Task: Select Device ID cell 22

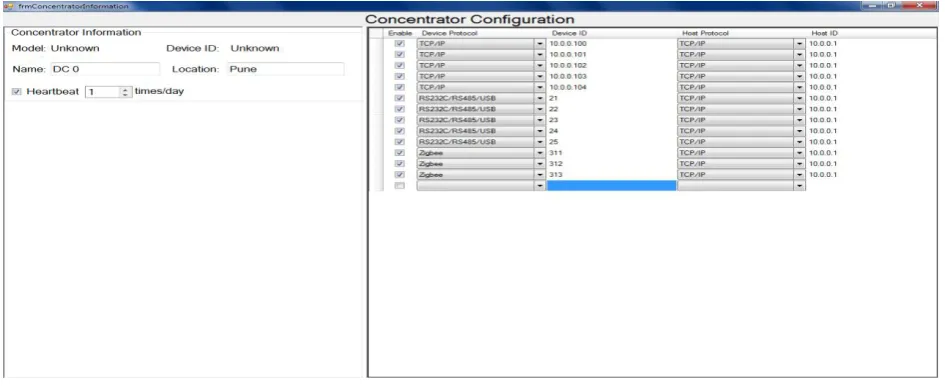Action: point(611,109)
